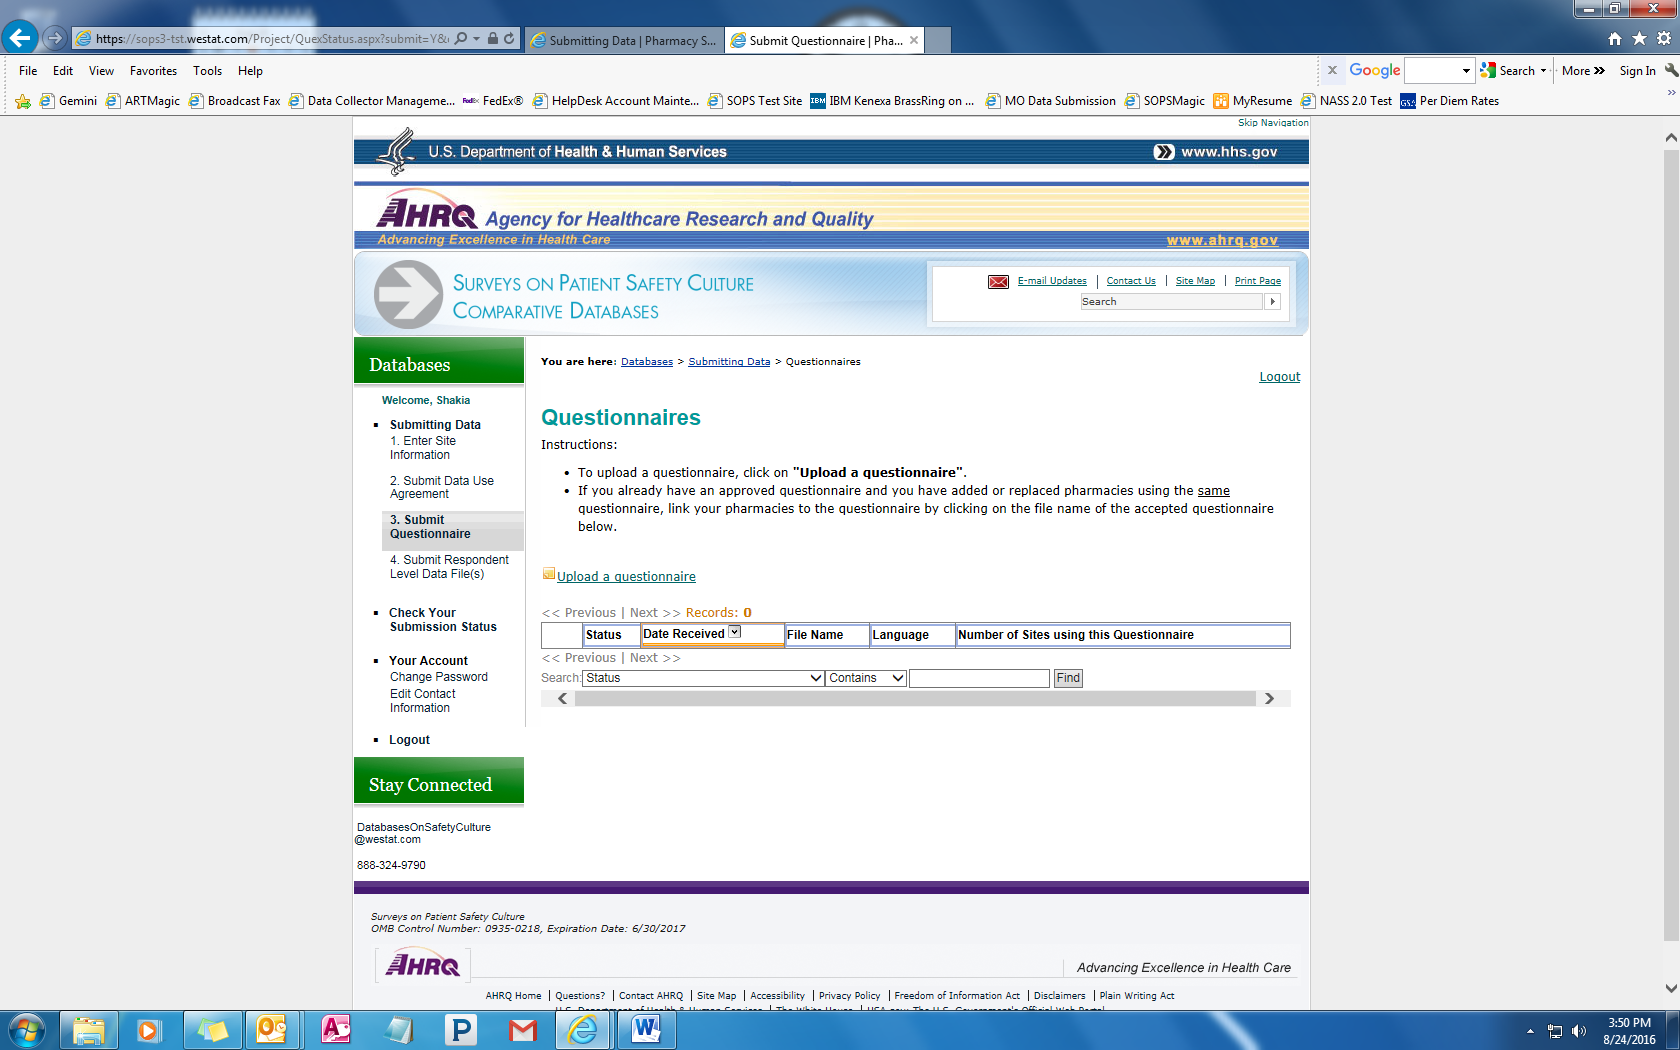This screenshot has width=1680, height=1050.
Task: Click the network icon in the system tray
Action: pyautogui.click(x=1555, y=1031)
